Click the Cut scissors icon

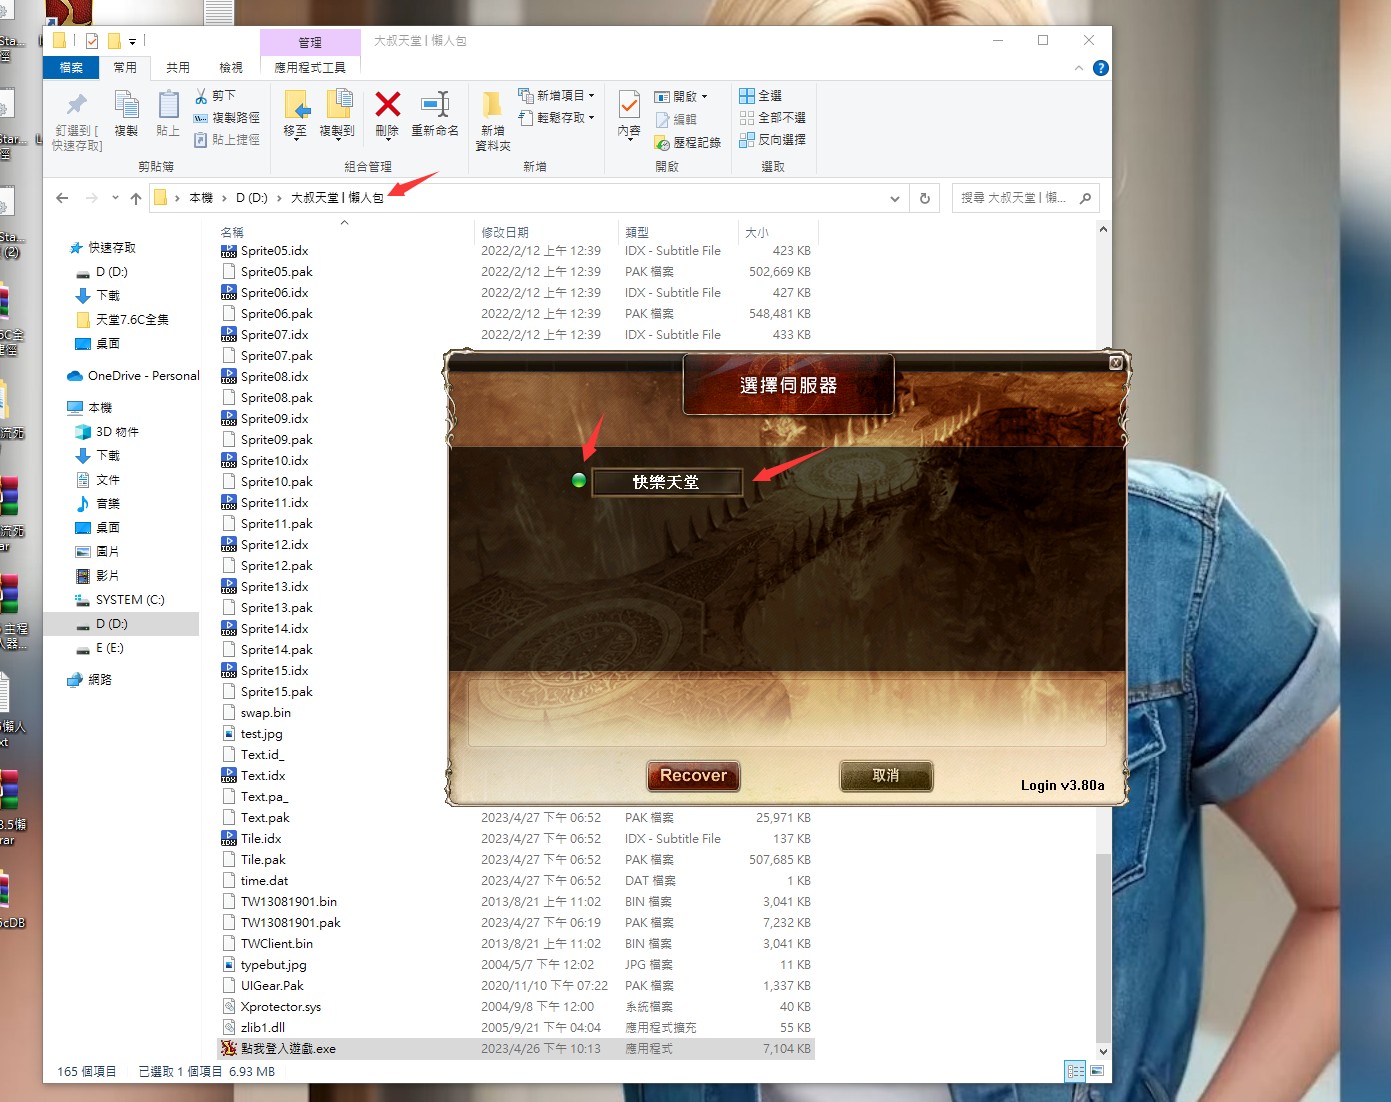point(201,96)
